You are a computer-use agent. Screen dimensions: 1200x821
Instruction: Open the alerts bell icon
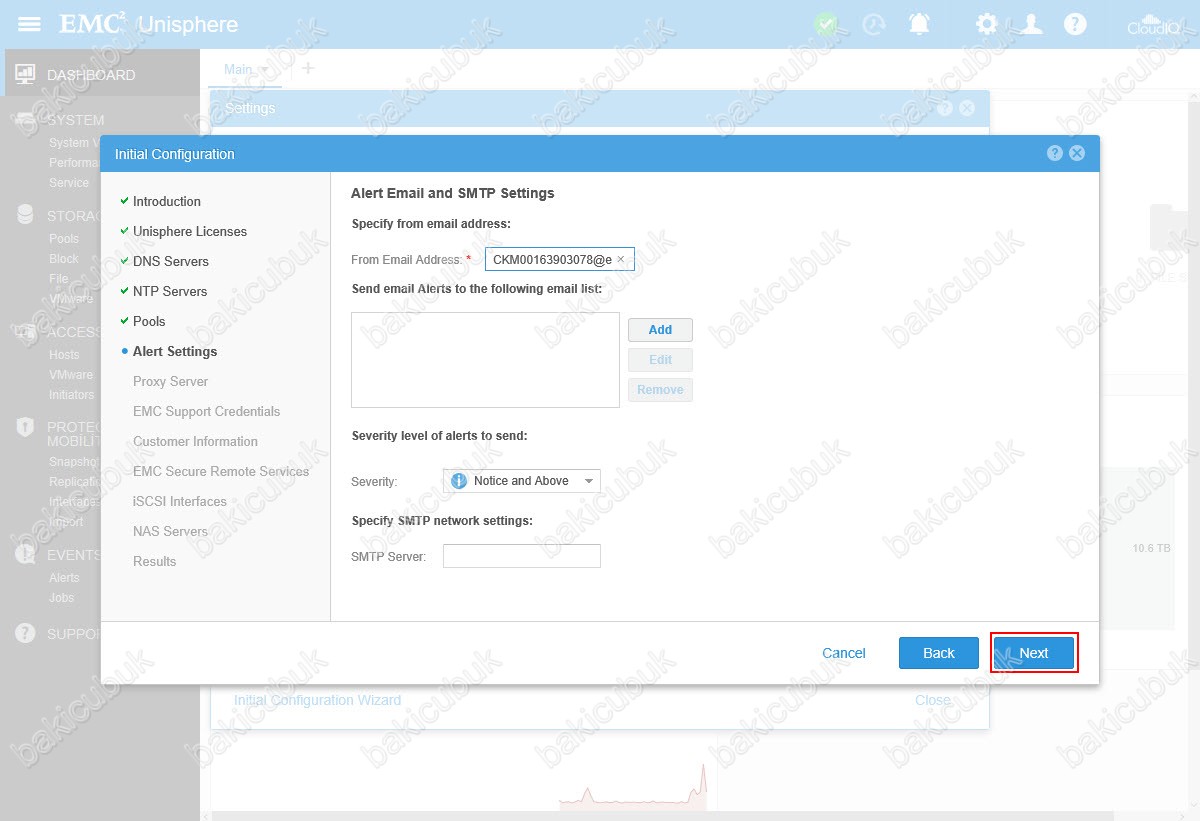coord(919,24)
